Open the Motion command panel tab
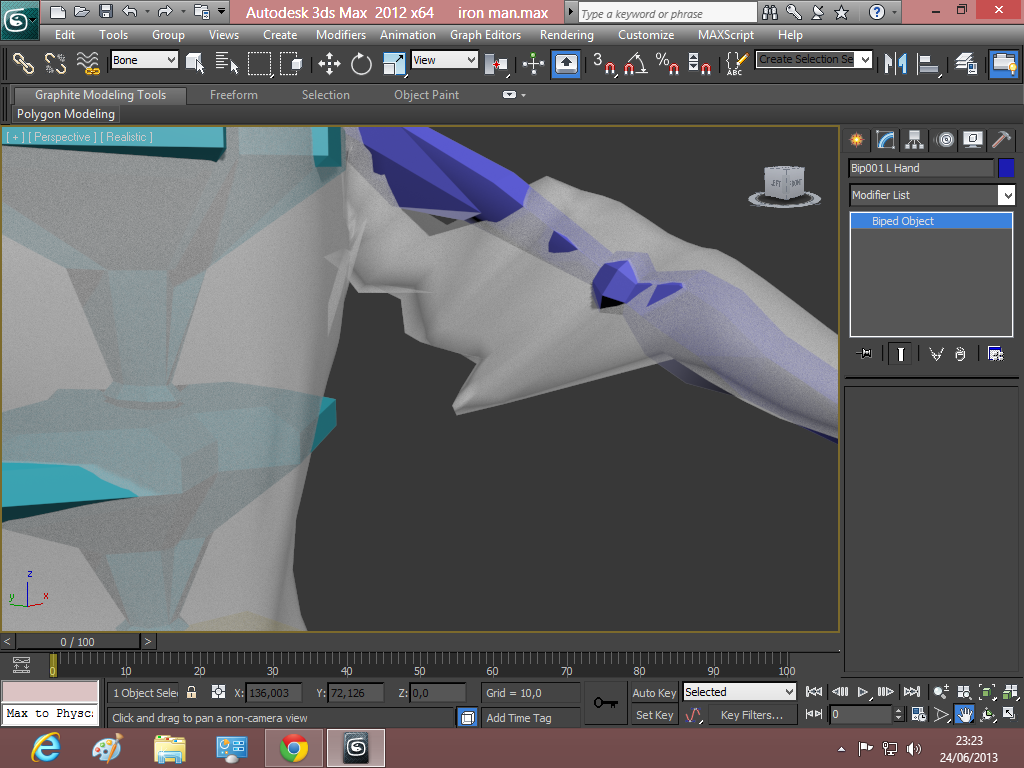Screen dimensions: 1024x768 coord(944,139)
